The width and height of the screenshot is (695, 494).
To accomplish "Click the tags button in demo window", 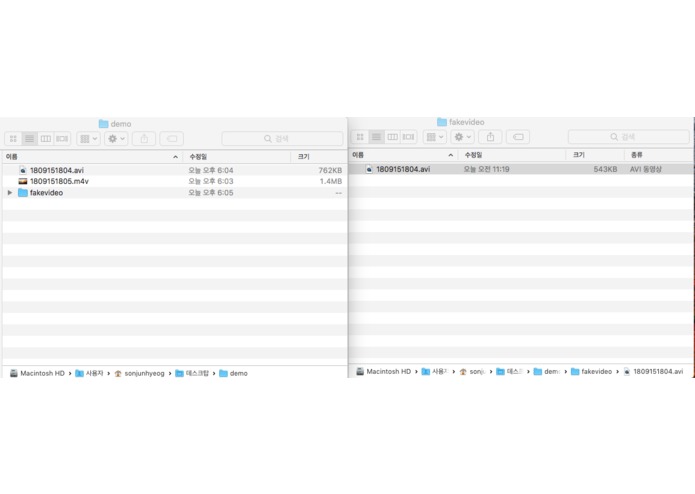I will (x=172, y=139).
